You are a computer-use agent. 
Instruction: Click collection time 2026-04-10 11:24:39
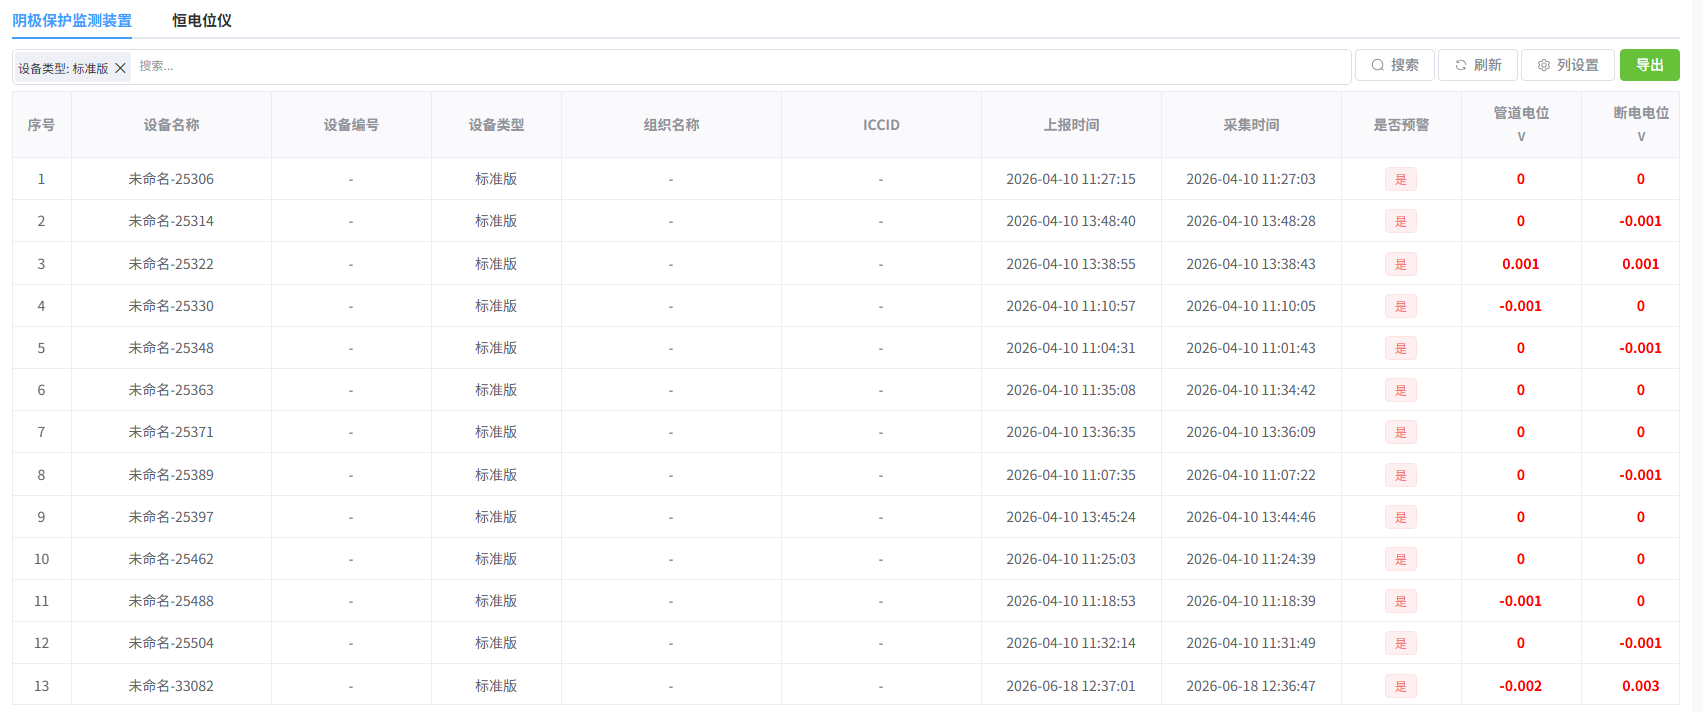[1251, 559]
